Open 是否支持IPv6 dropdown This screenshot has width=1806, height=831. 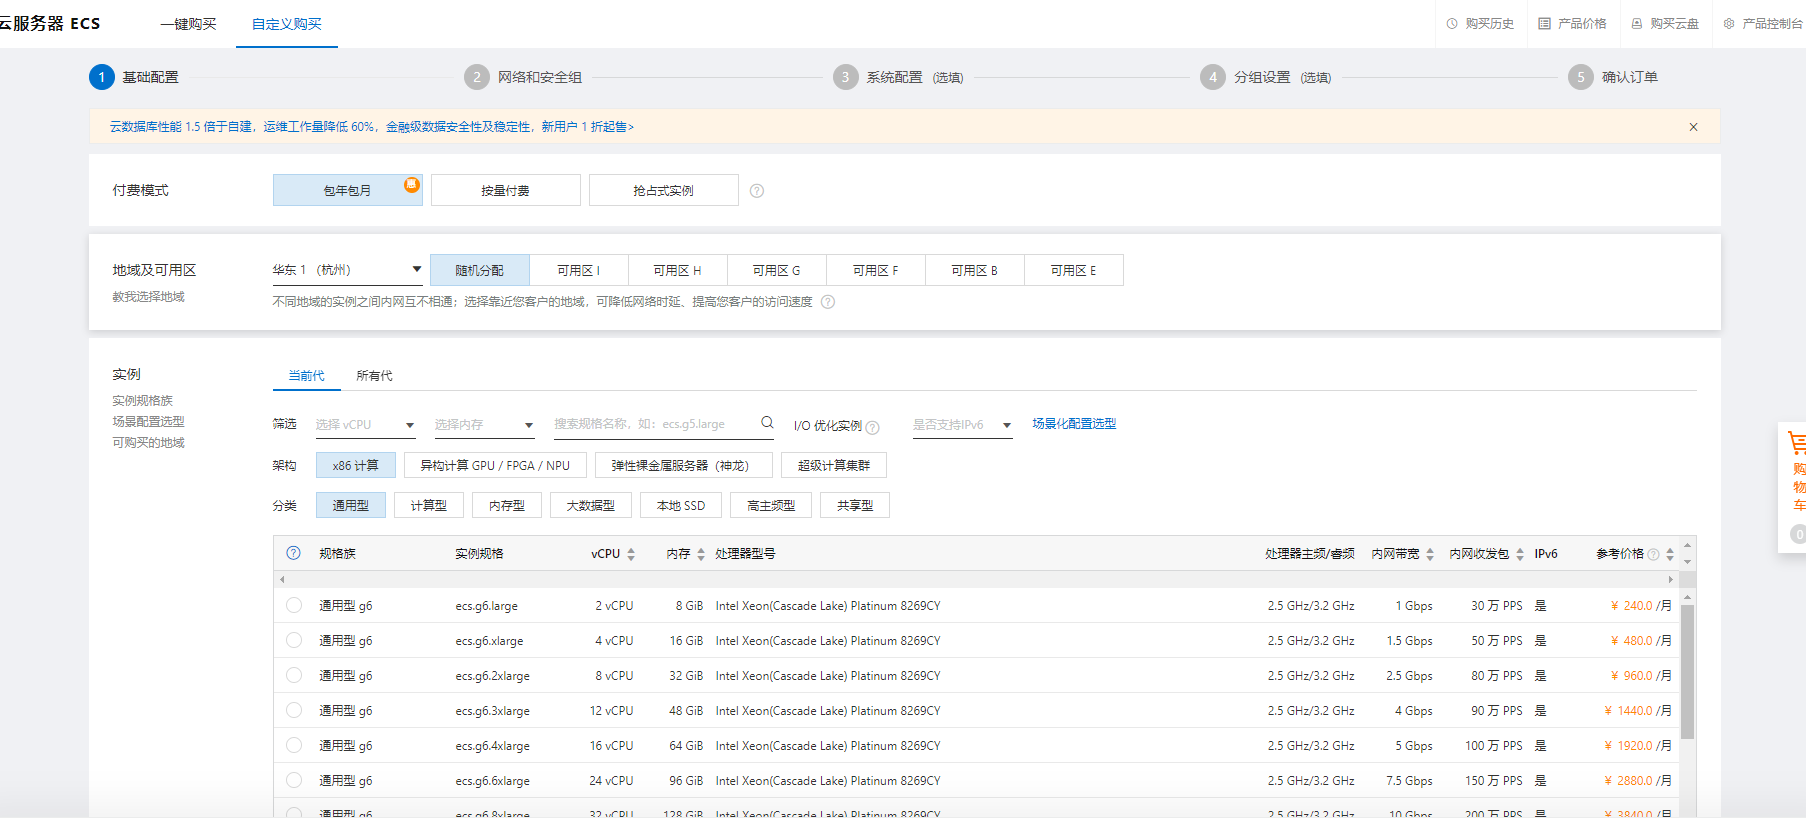coord(962,425)
